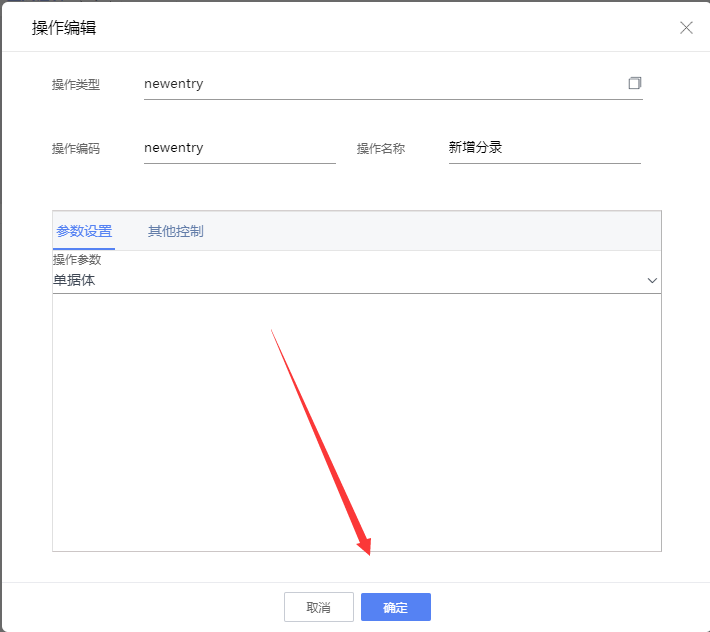The width and height of the screenshot is (710, 632).
Task: Edit the 操作编码 input field
Action: pyautogui.click(x=240, y=148)
